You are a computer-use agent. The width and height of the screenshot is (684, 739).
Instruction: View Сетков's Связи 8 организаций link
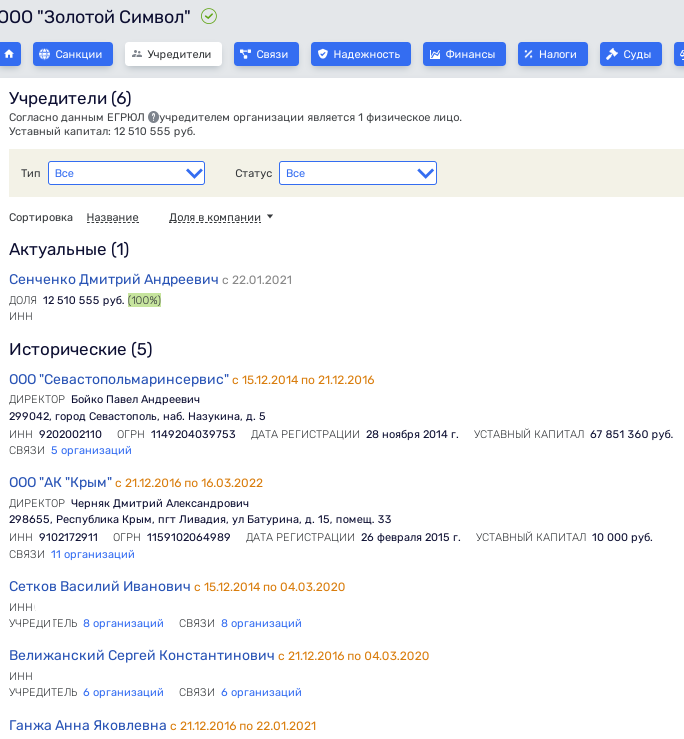coord(261,623)
